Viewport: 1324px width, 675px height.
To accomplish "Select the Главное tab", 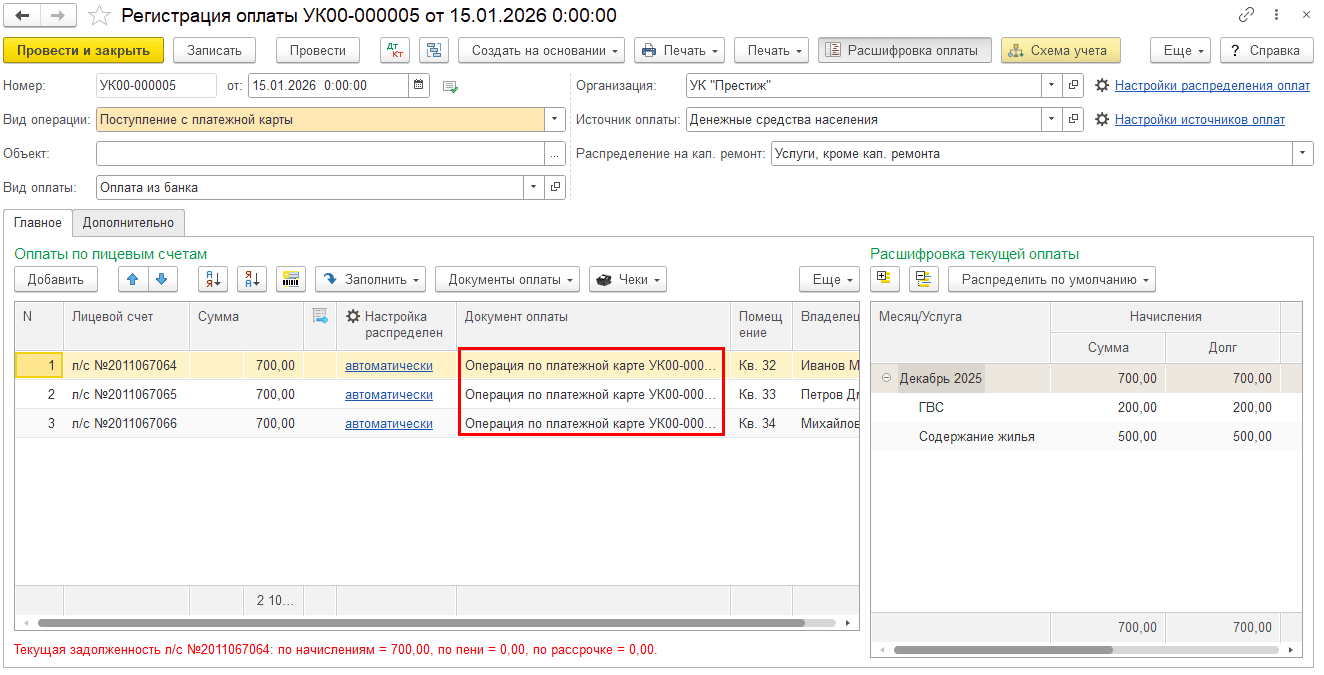I will (38, 223).
